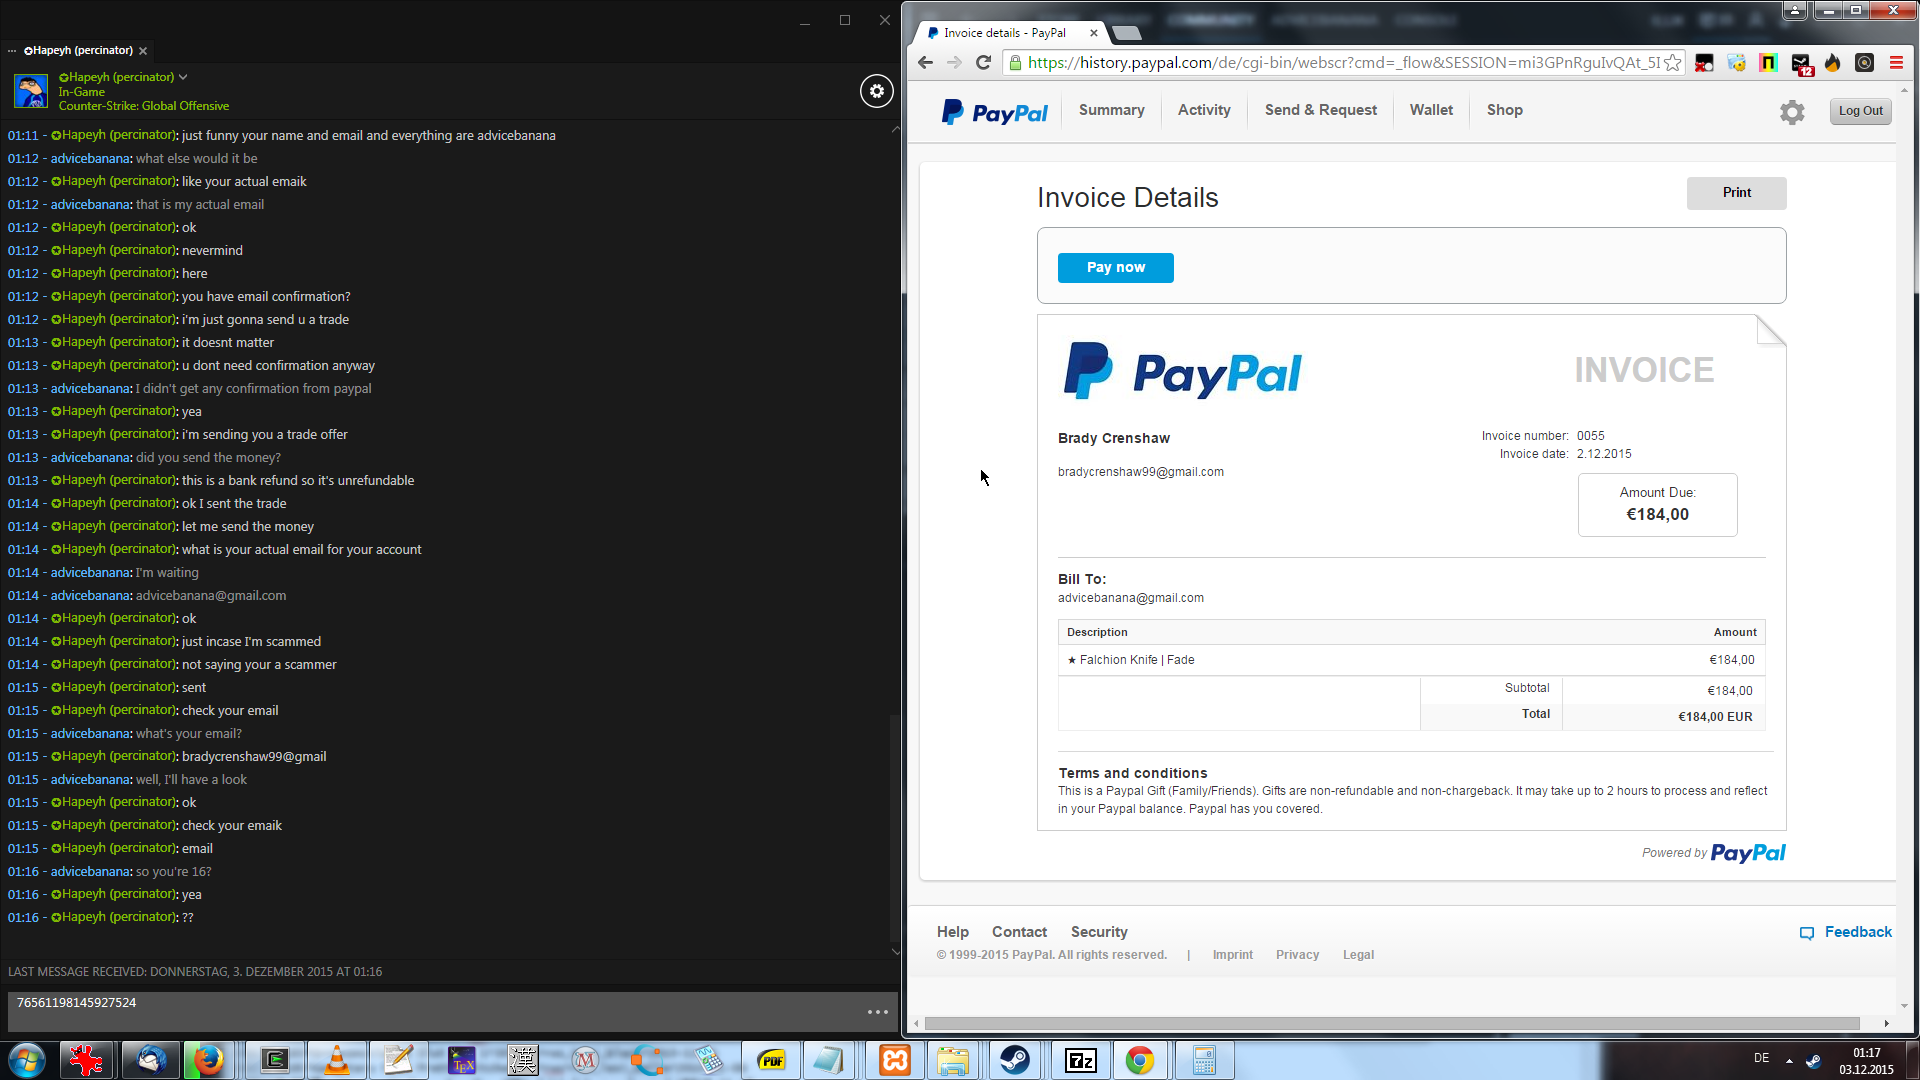The width and height of the screenshot is (1920, 1080).
Task: Reload the PayPal page
Action: [x=983, y=63]
